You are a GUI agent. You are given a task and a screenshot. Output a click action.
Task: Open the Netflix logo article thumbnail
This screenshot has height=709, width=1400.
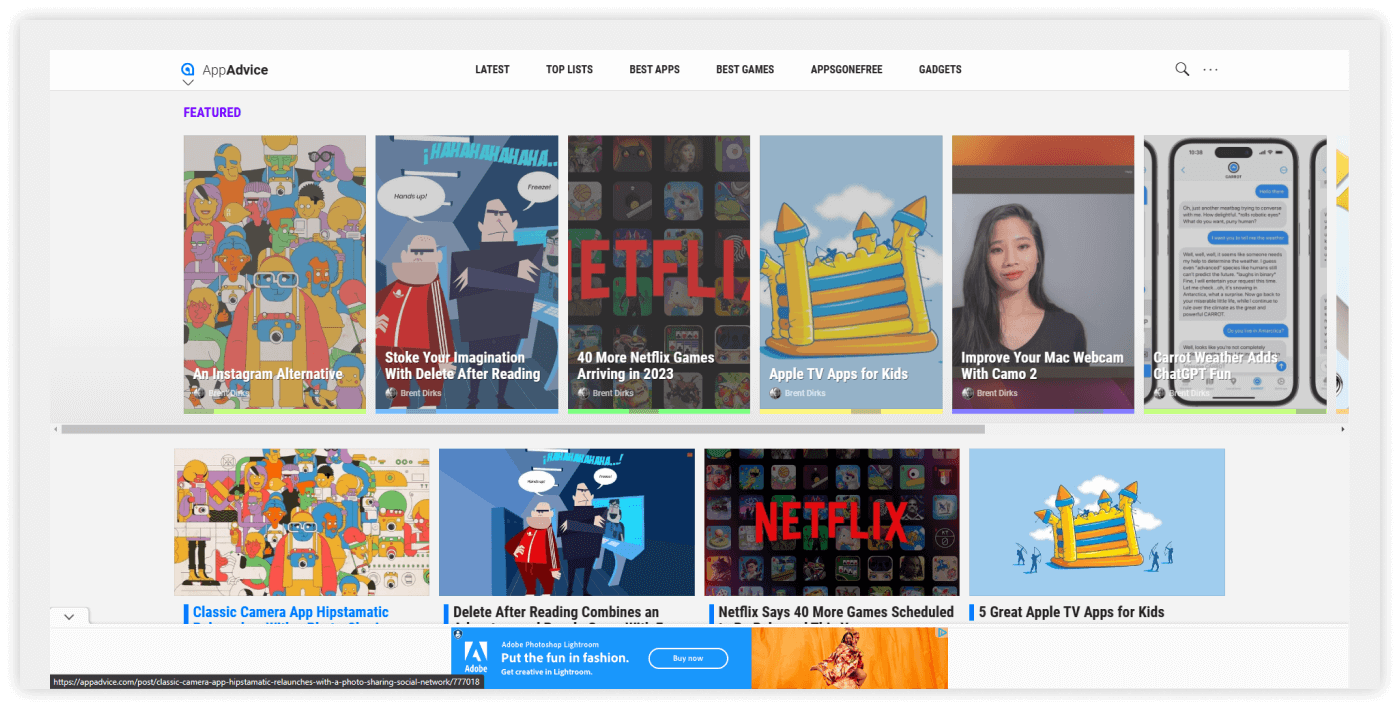tap(832, 522)
